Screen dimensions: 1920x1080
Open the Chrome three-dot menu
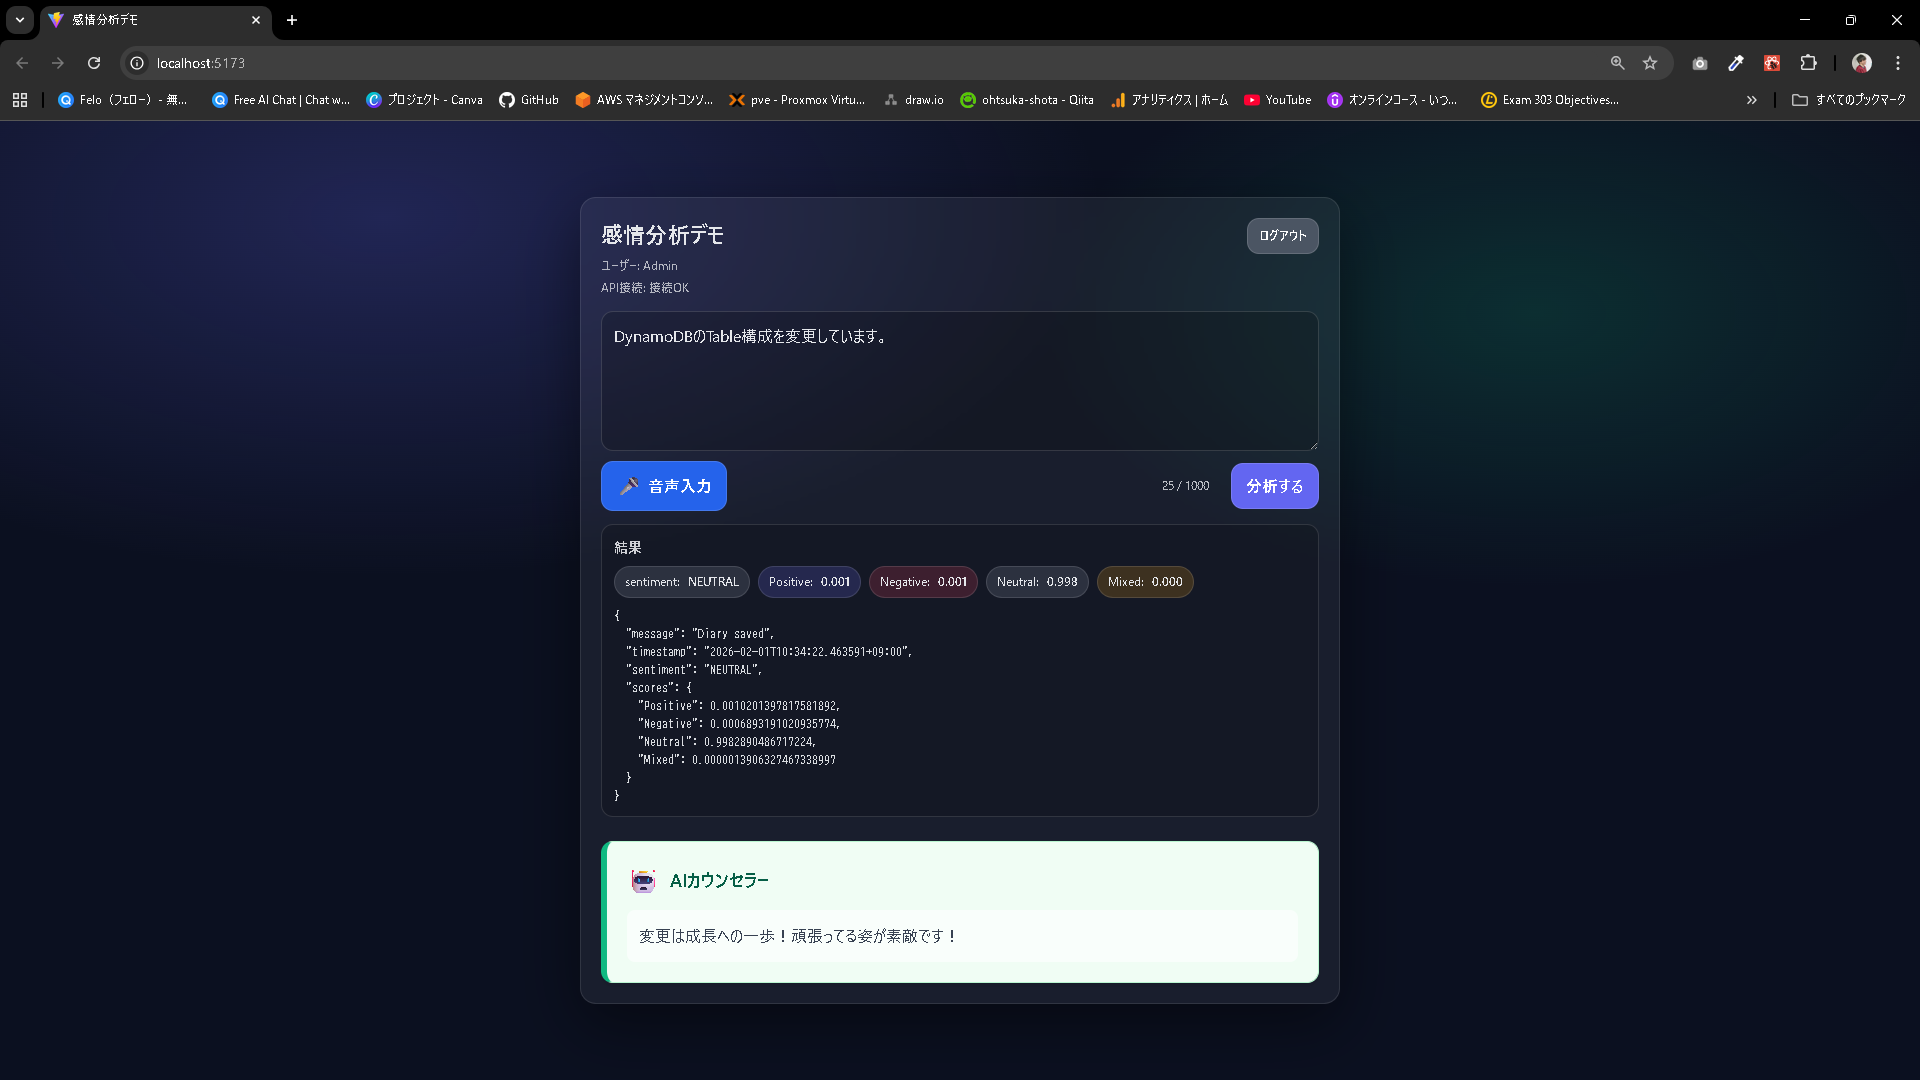click(x=1898, y=63)
